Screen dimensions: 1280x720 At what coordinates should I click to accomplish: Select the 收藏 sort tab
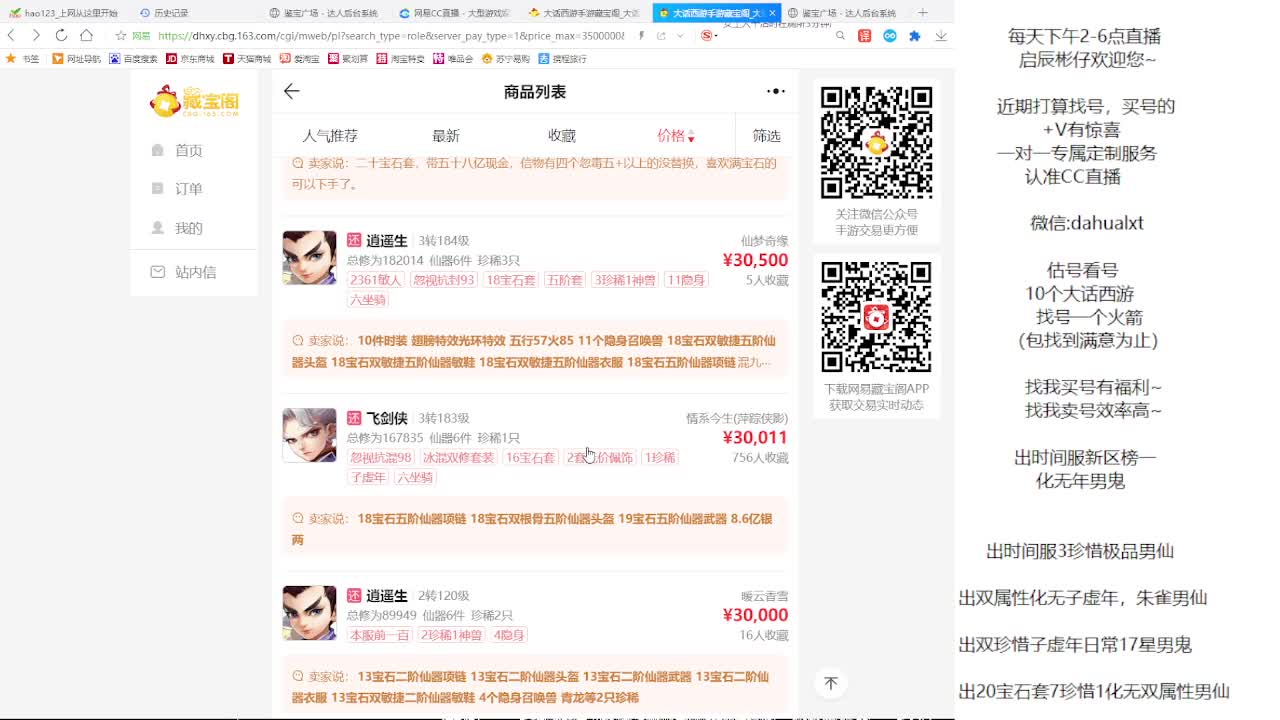[562, 136]
